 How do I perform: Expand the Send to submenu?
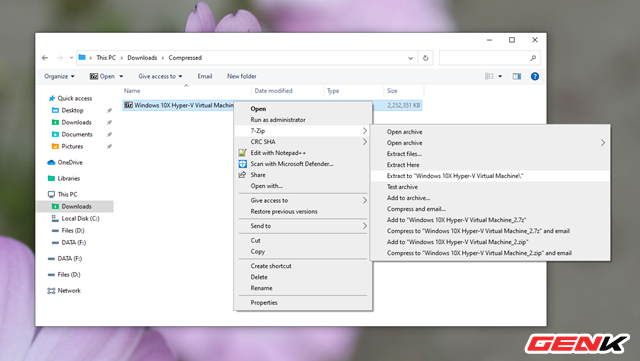pos(303,226)
